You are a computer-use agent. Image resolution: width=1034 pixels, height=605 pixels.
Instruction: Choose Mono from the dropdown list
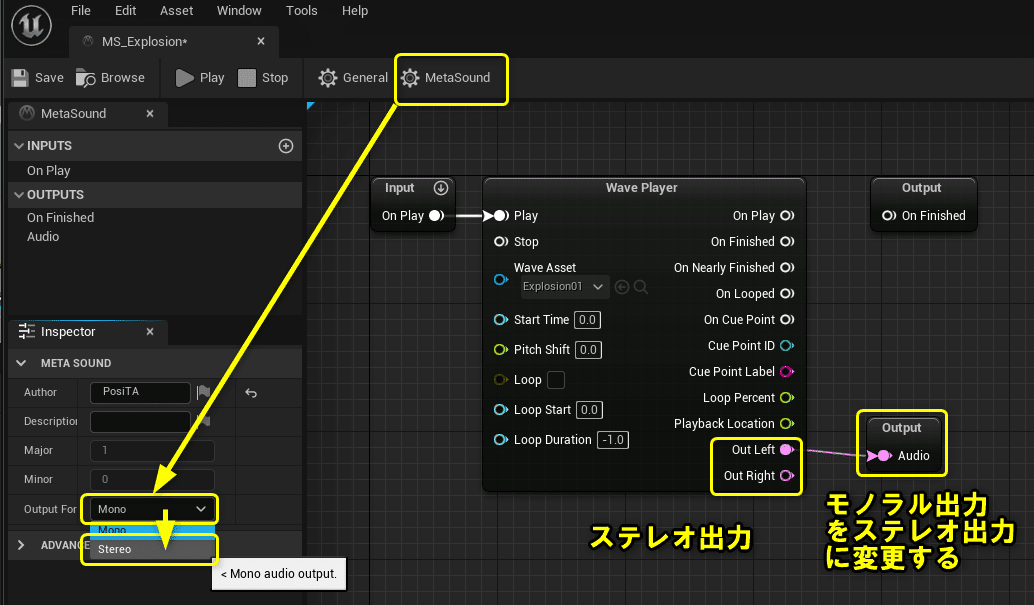tap(152, 530)
